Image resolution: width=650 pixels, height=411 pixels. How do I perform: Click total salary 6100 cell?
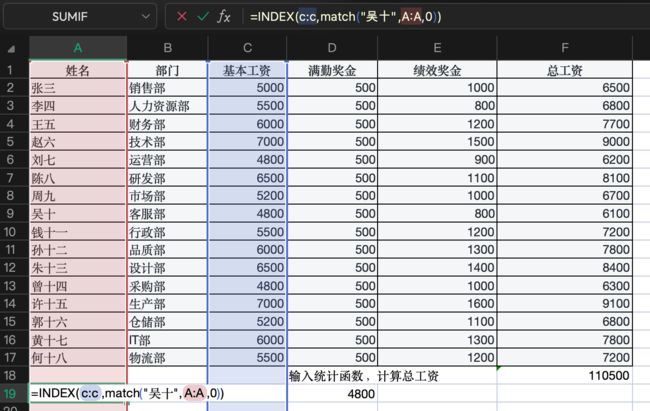pos(565,214)
